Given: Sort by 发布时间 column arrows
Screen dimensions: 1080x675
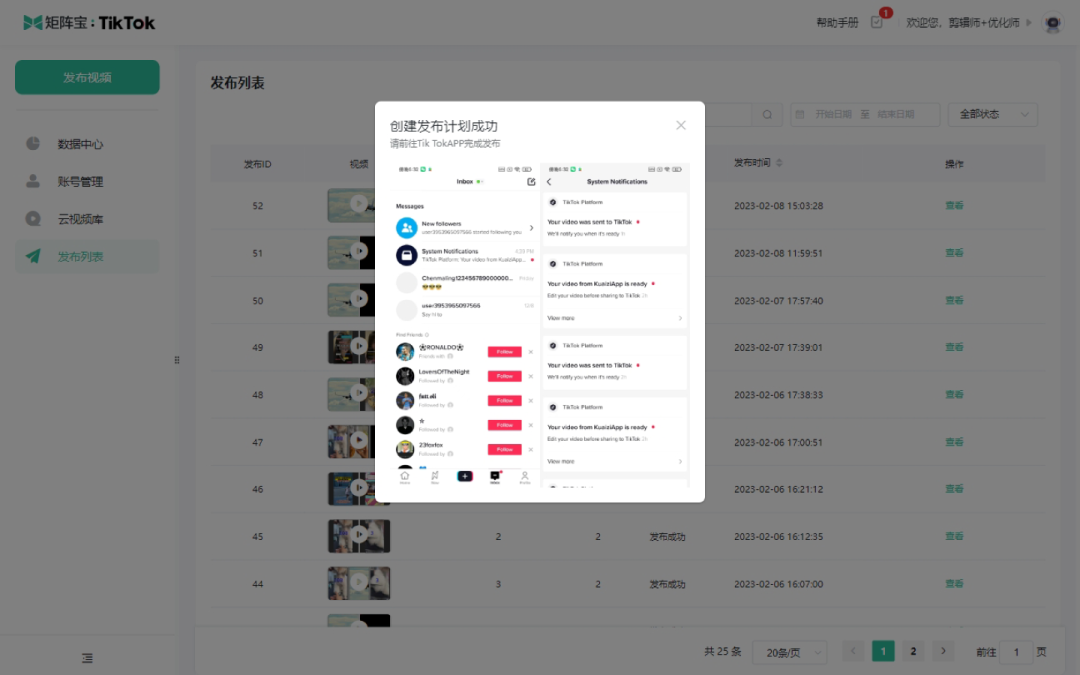Looking at the screenshot, I should coord(779,163).
